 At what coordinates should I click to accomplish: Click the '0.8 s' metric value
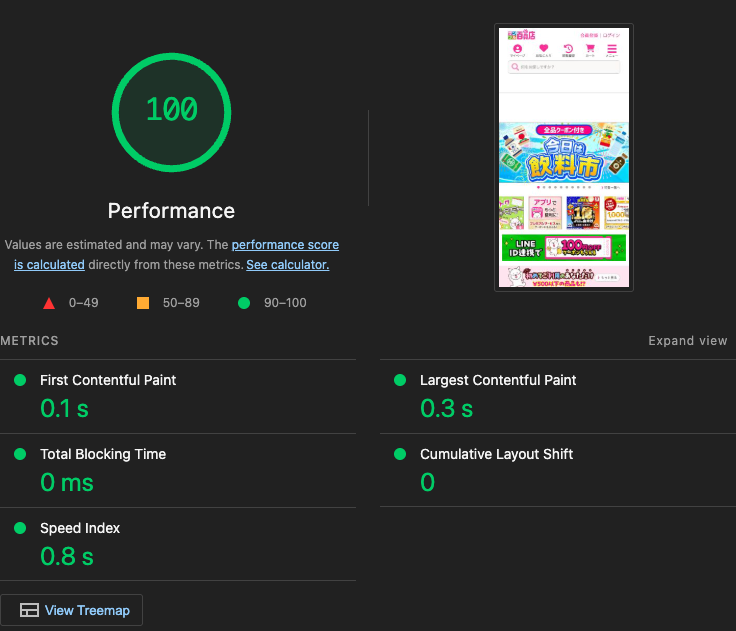coord(67,556)
